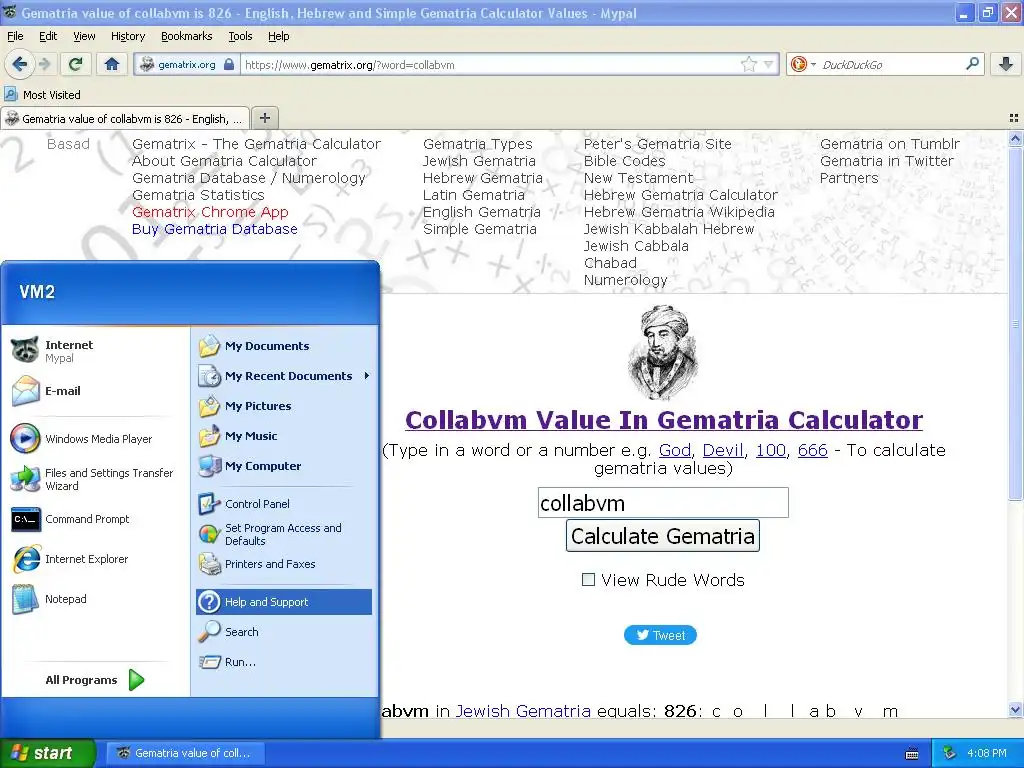This screenshot has width=1024, height=768.
Task: Open the Gematrix Chrome App link
Action: 210,212
